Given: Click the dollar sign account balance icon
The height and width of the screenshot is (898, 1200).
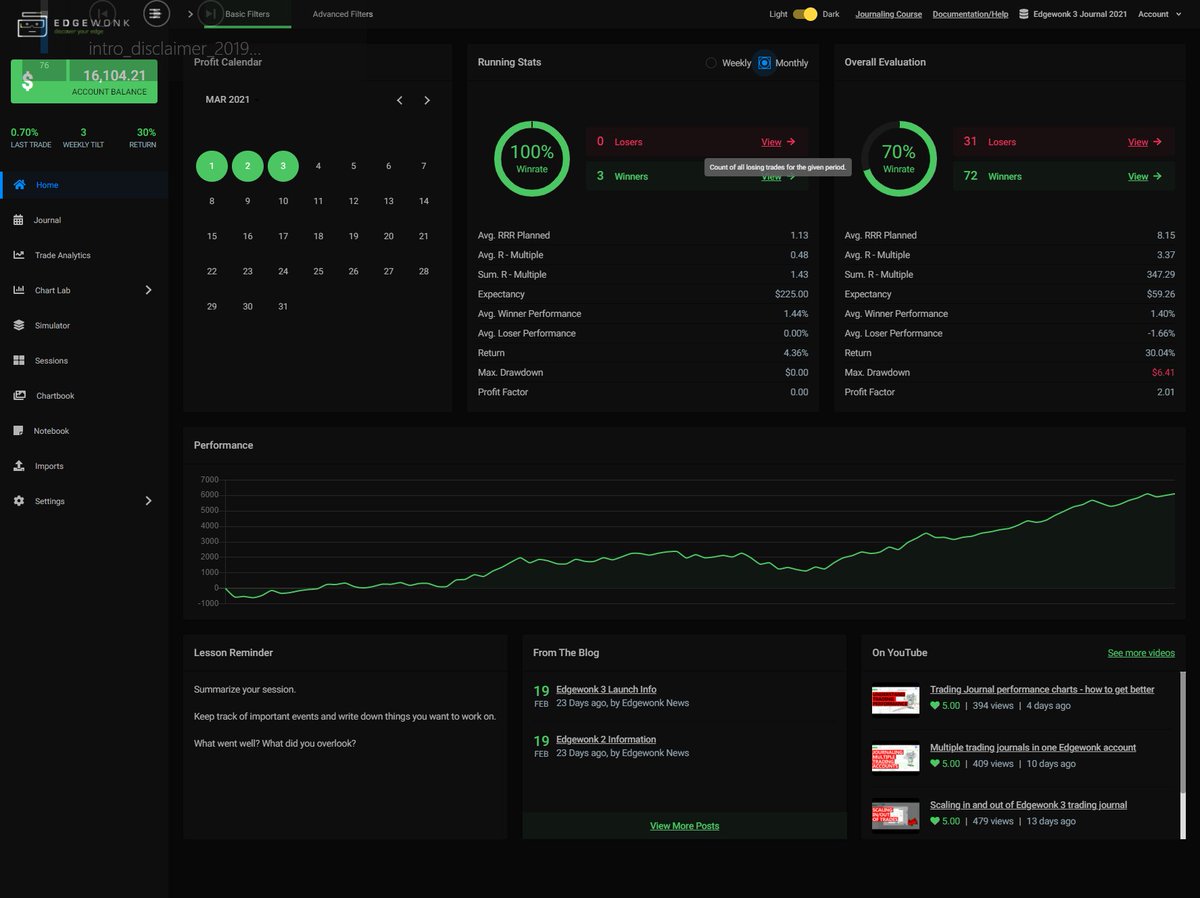Looking at the screenshot, I should click(27, 83).
